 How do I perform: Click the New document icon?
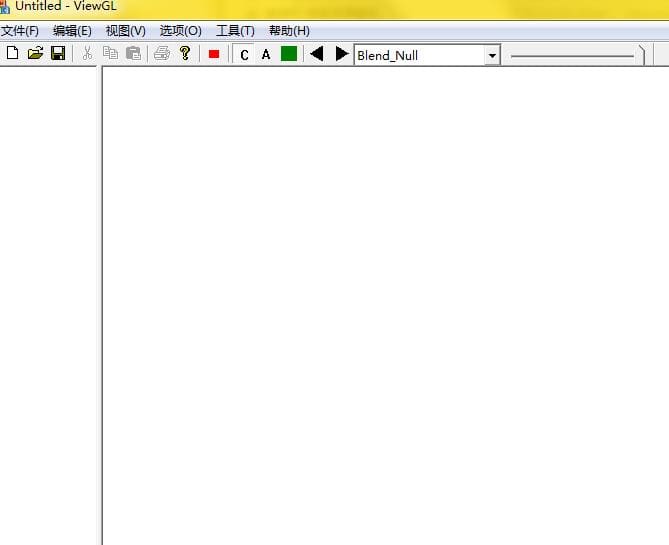coord(13,53)
